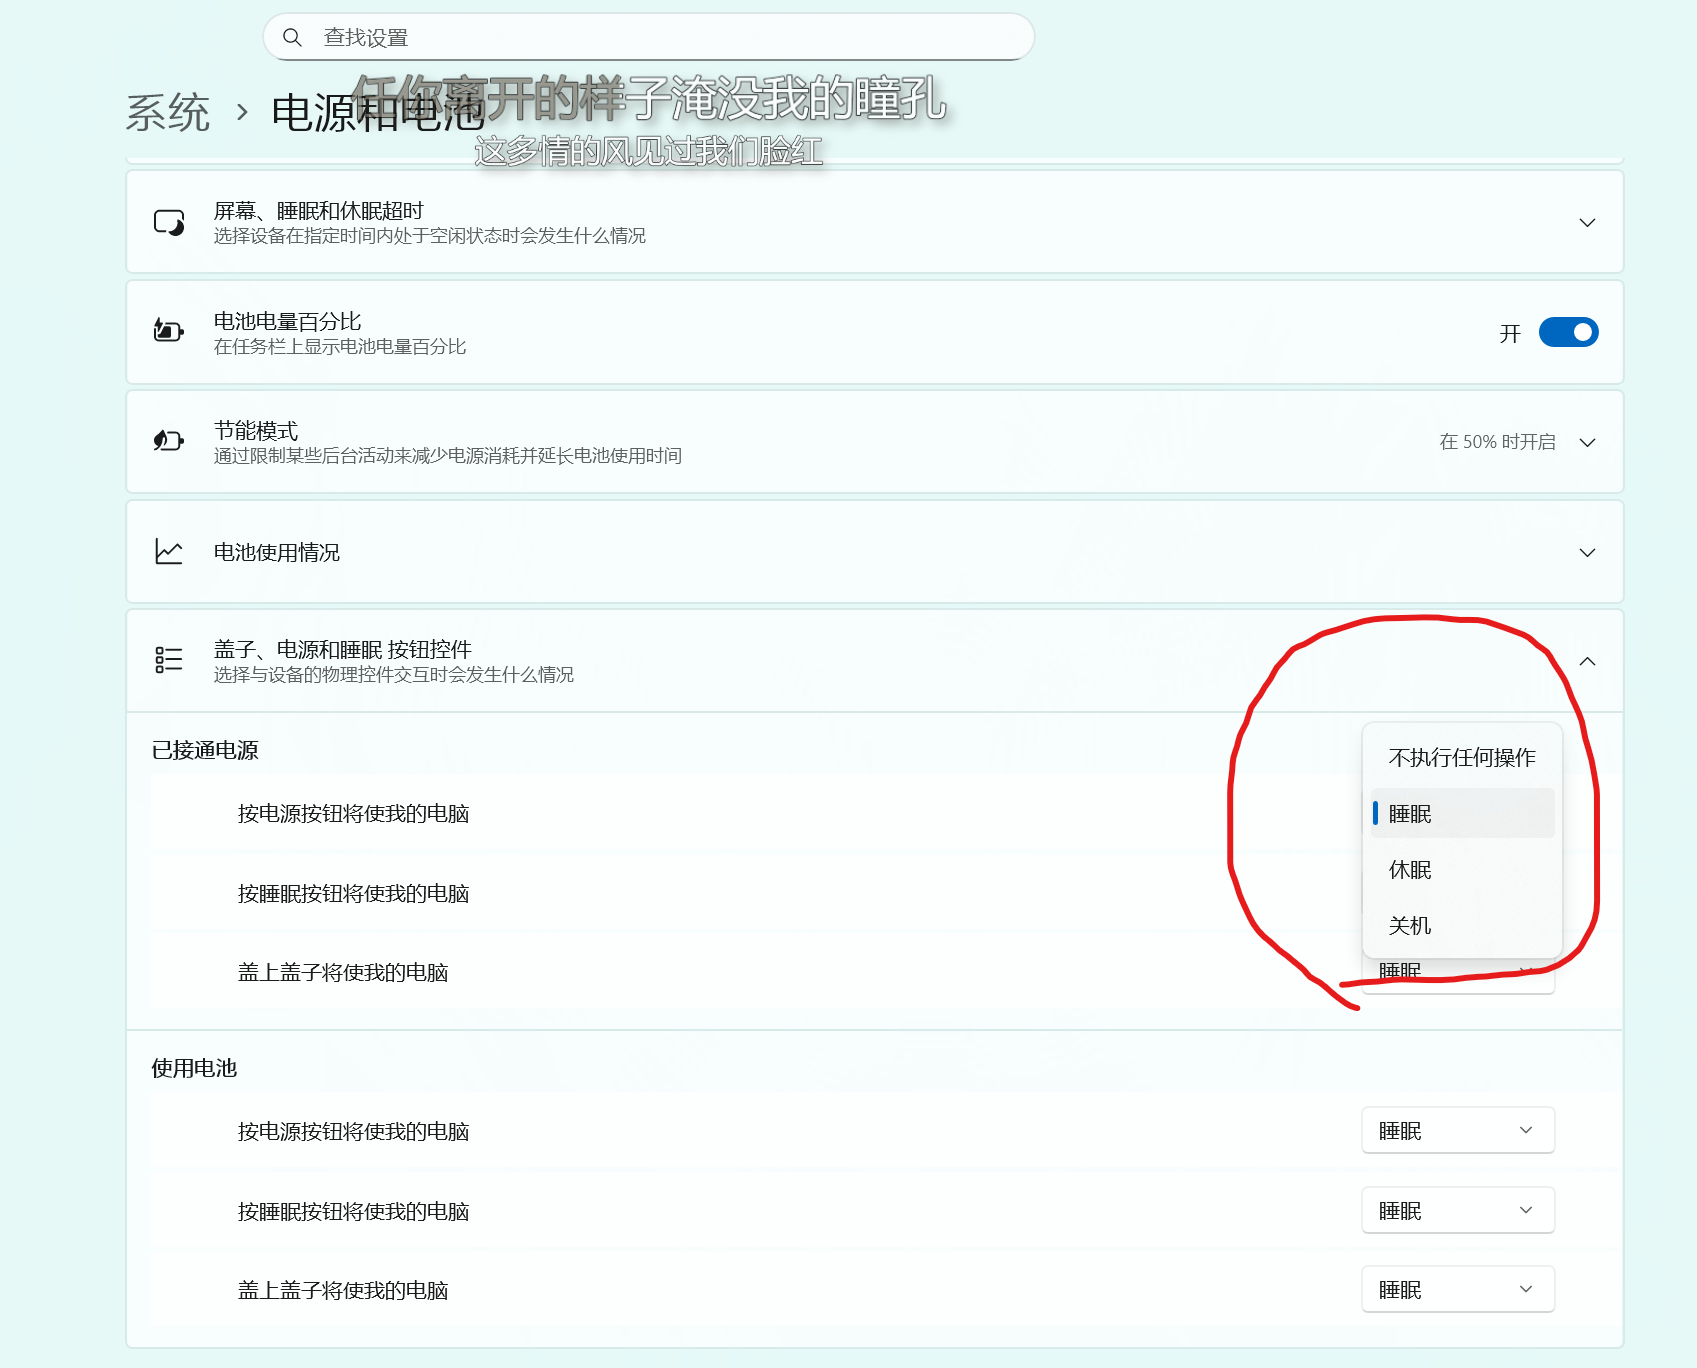Expand the 电池使用情况 section
Image resolution: width=1697 pixels, height=1368 pixels.
tap(1586, 551)
